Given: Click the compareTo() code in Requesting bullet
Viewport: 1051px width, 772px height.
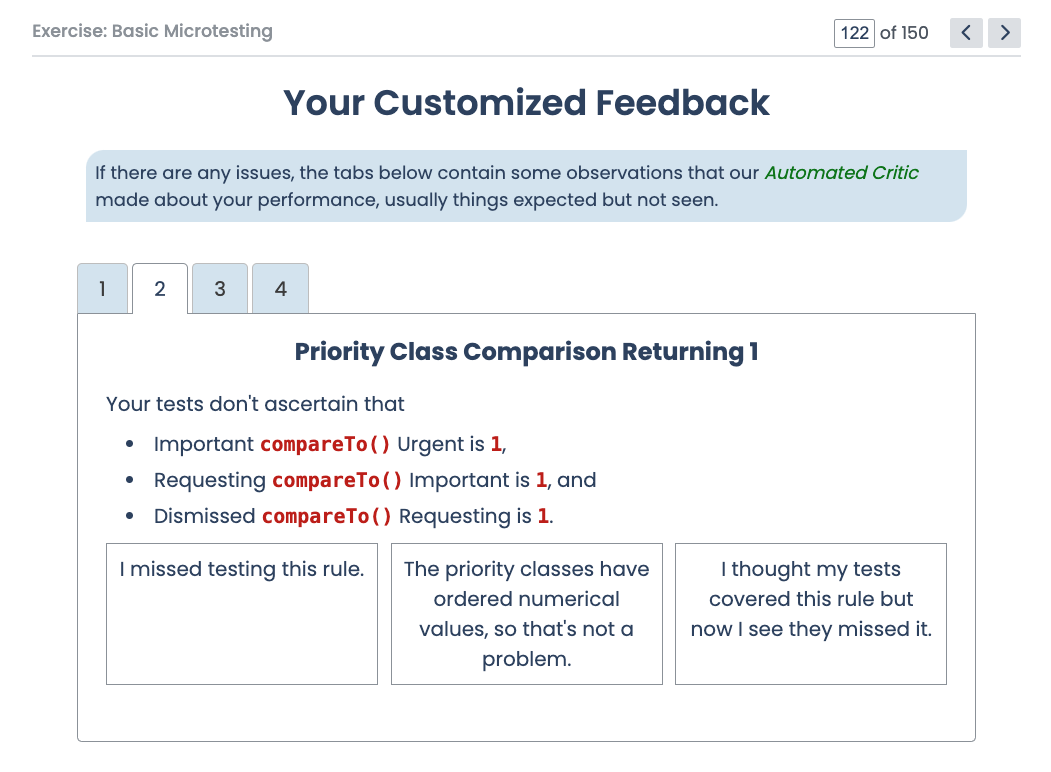Looking at the screenshot, I should (337, 480).
